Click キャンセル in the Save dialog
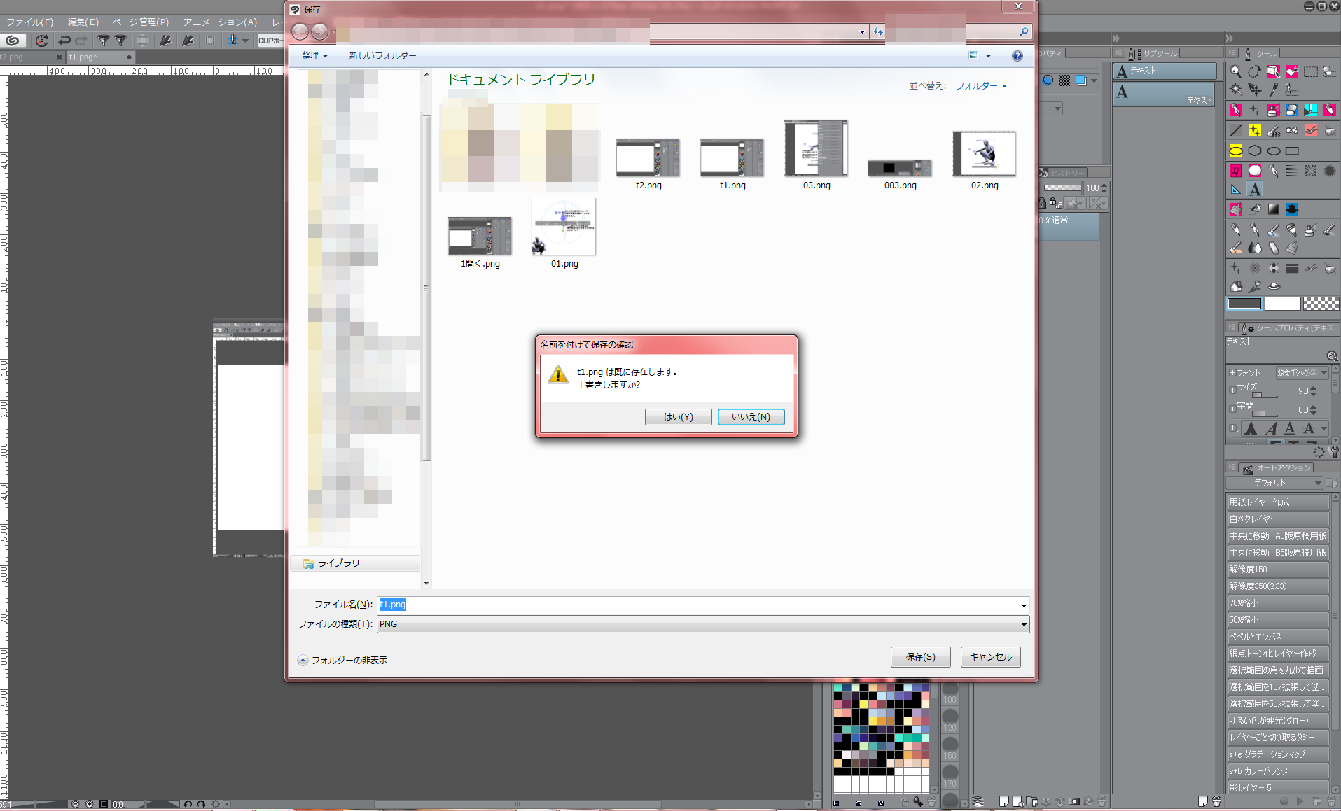This screenshot has height=811, width=1341. [x=990, y=657]
